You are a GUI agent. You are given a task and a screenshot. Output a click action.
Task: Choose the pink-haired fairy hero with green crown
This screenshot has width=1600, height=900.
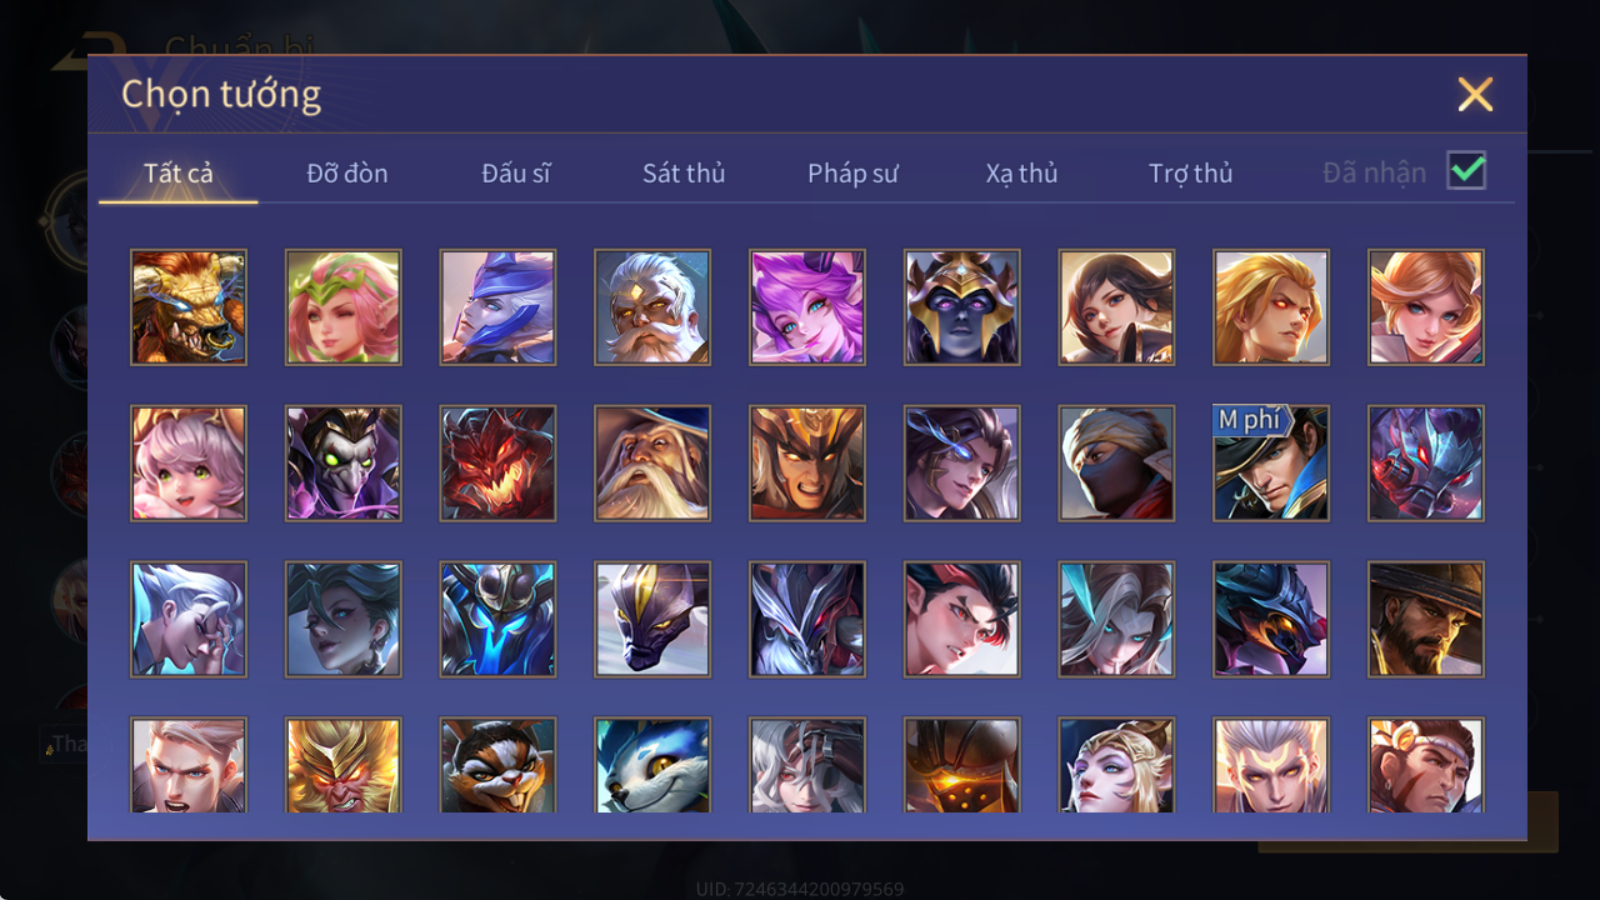(x=343, y=307)
